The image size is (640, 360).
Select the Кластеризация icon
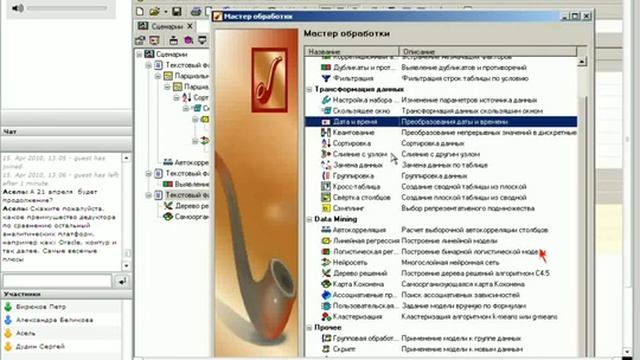326,316
